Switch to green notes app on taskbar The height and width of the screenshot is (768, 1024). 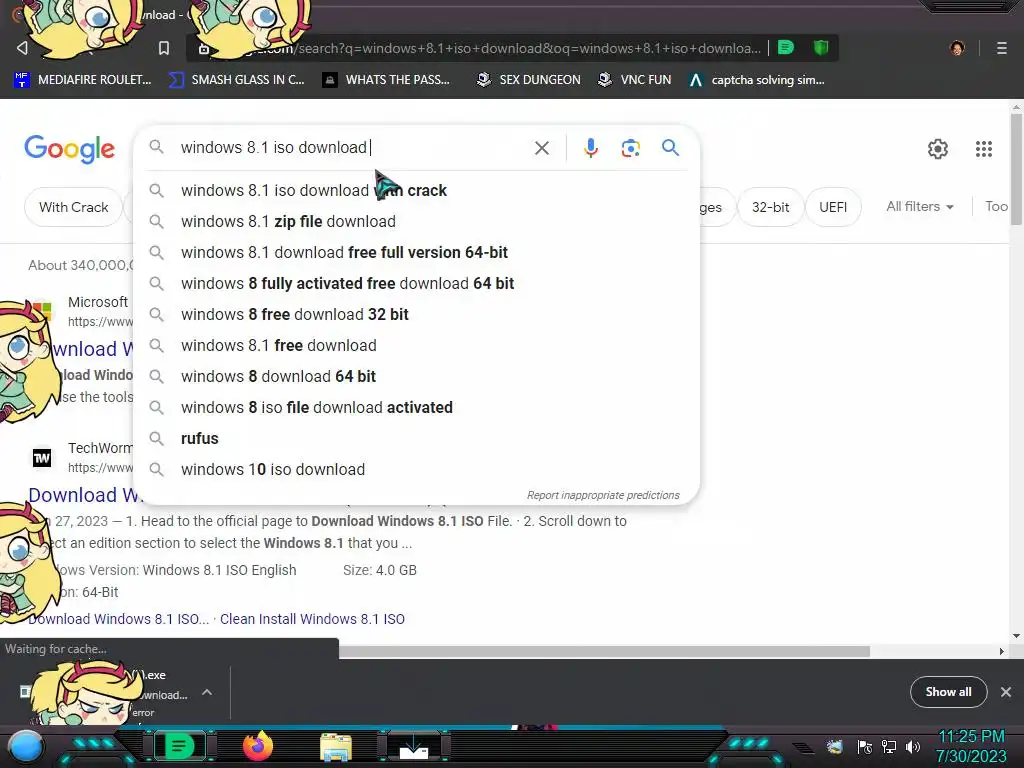click(x=179, y=746)
